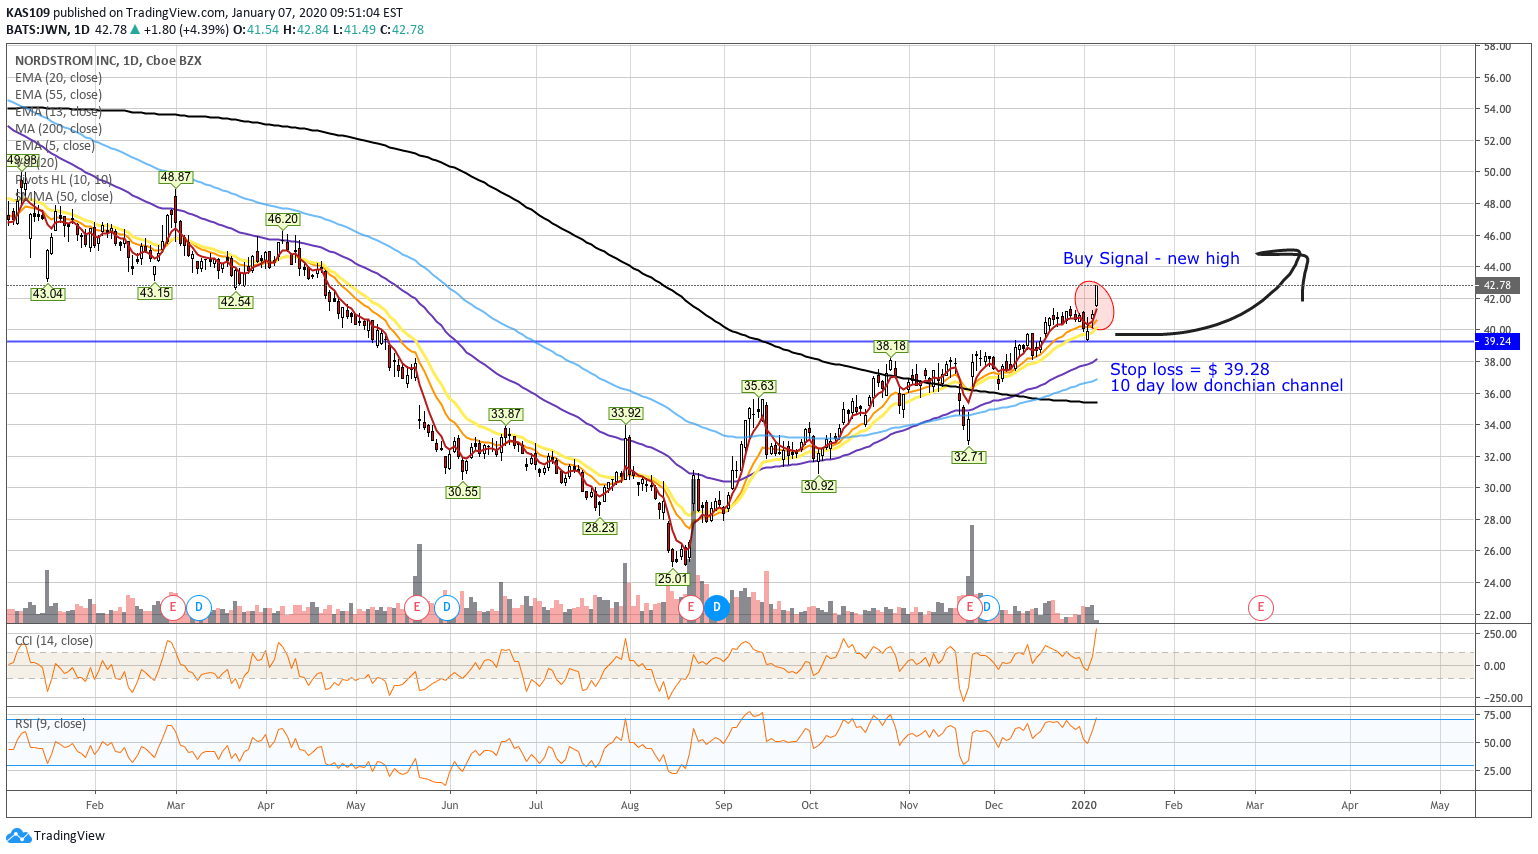The height and width of the screenshot is (854, 1538).
Task: Select the Buy Signal - new high annotation
Action: [x=1151, y=259]
